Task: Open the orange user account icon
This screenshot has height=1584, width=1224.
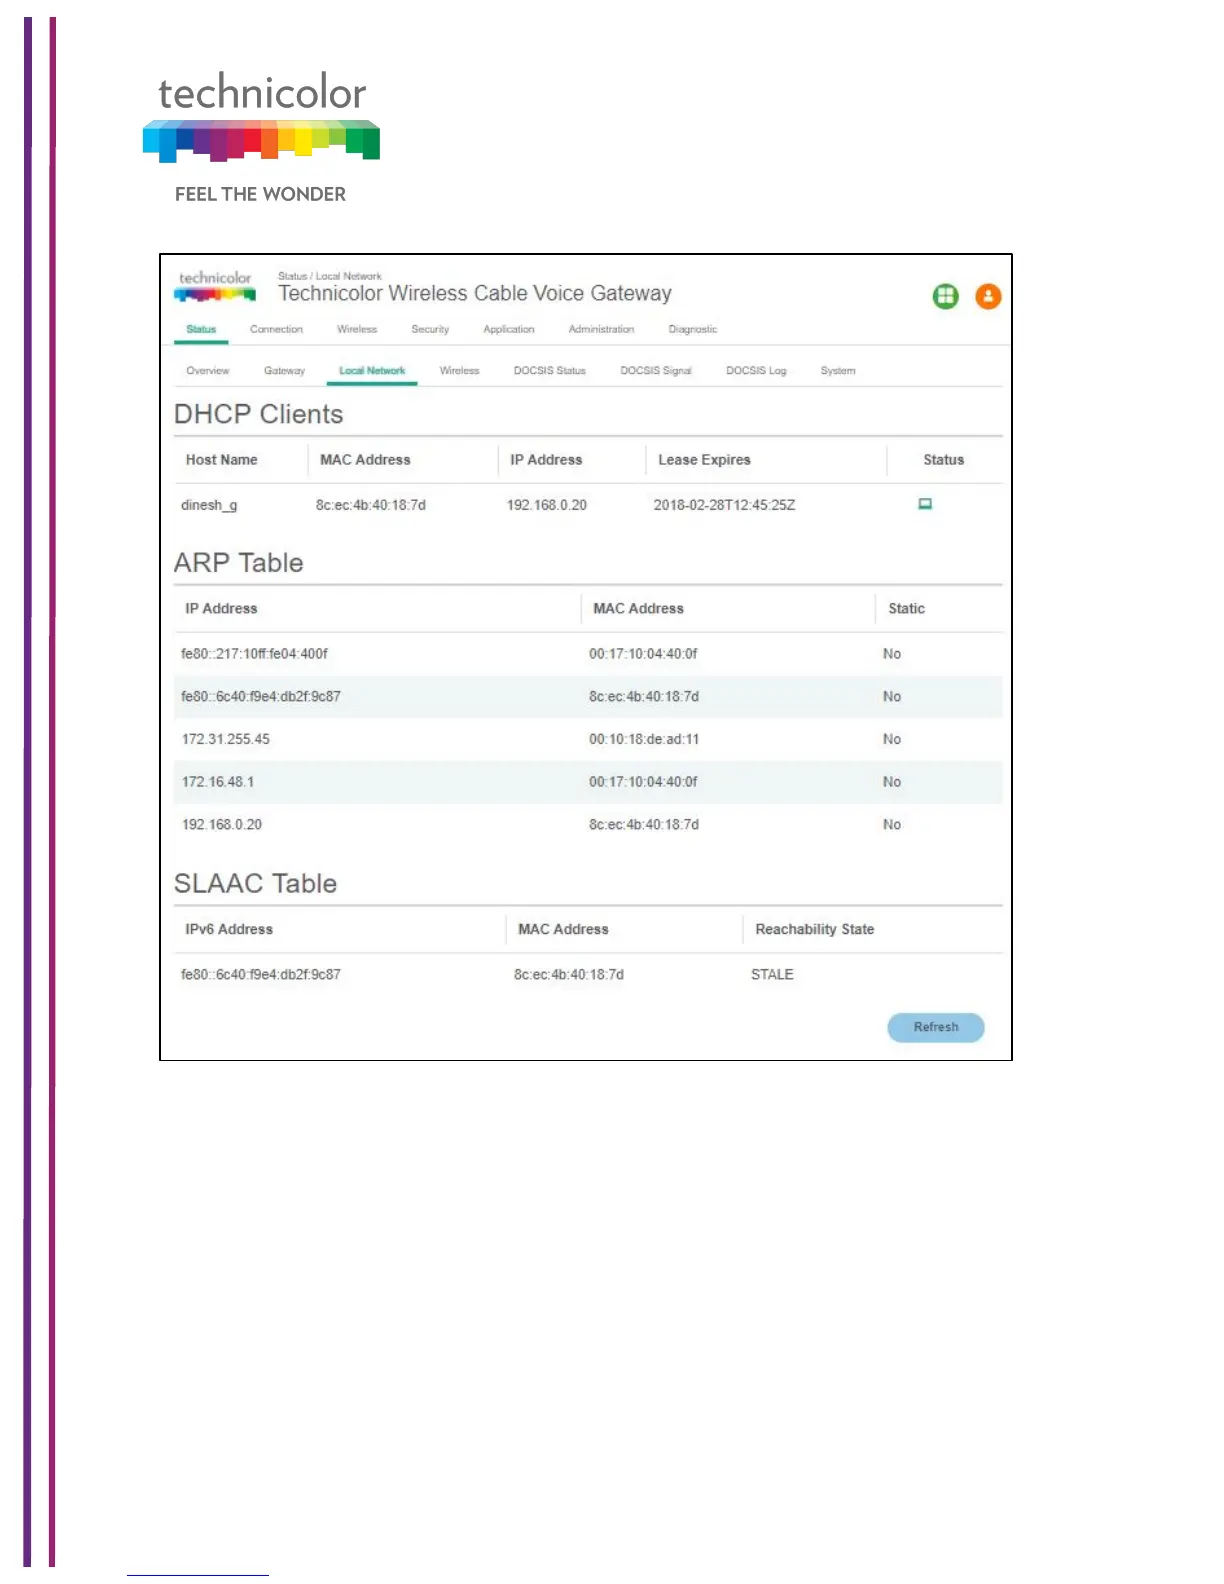Action: [988, 296]
